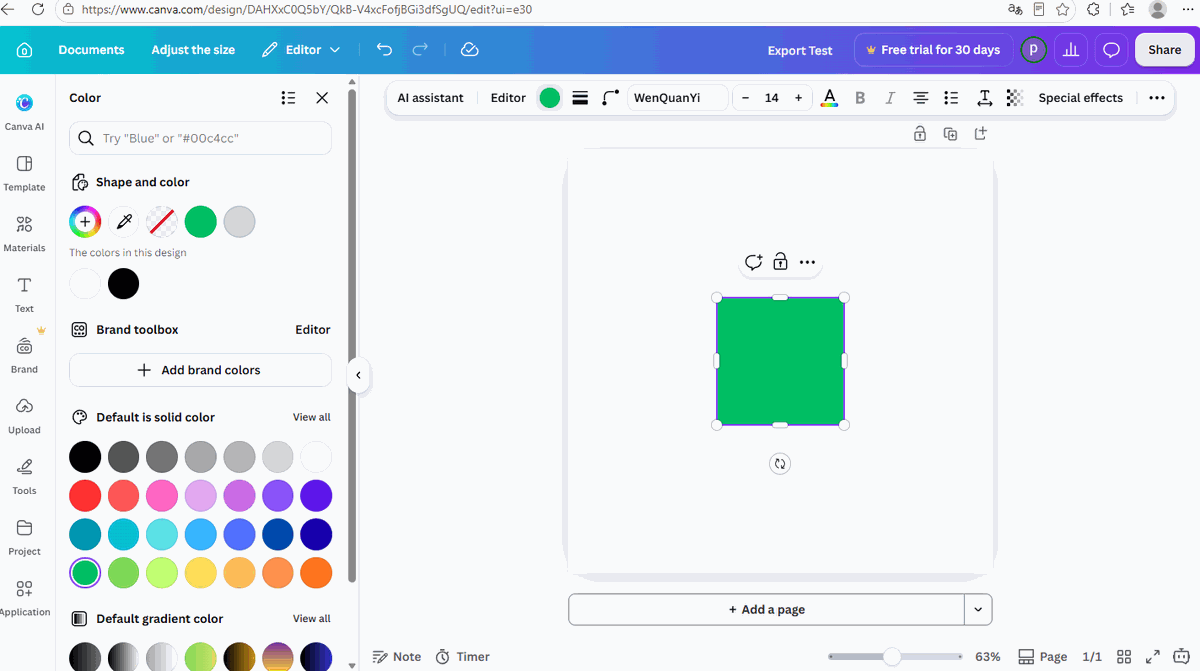The height and width of the screenshot is (671, 1200).
Task: Check cloud save status icon
Action: tap(470, 49)
